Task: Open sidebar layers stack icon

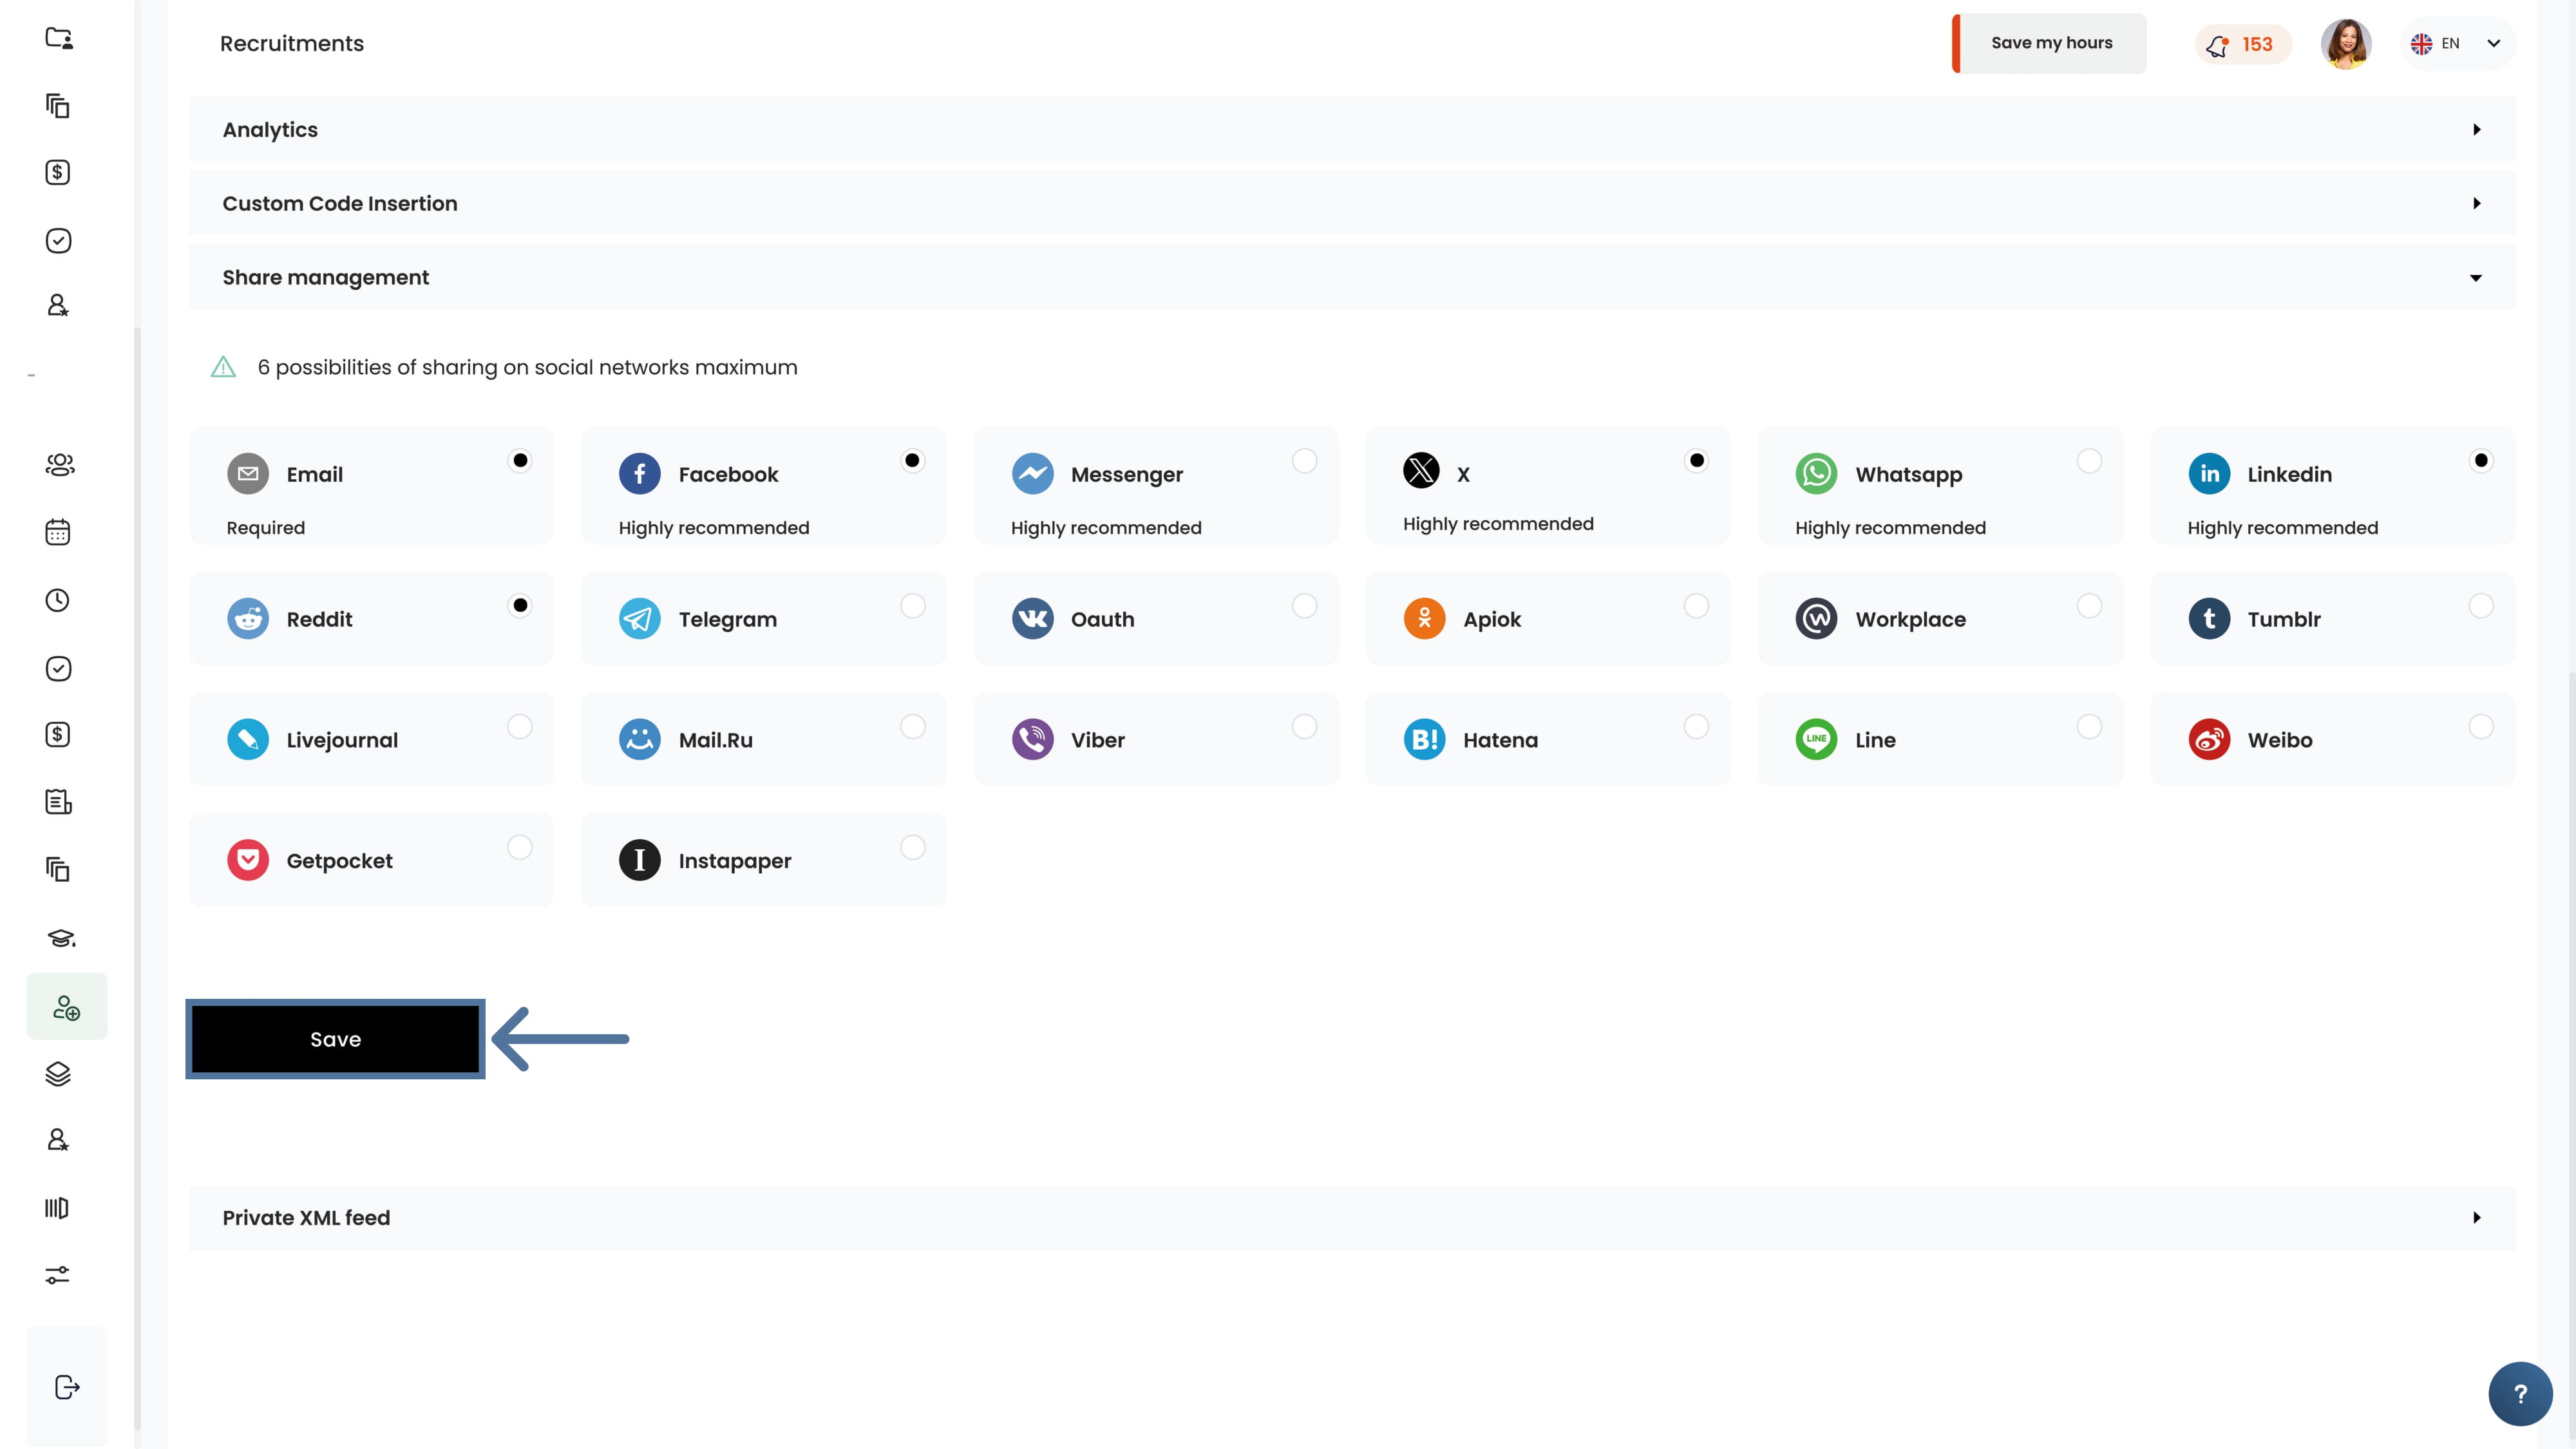Action: (x=58, y=1074)
